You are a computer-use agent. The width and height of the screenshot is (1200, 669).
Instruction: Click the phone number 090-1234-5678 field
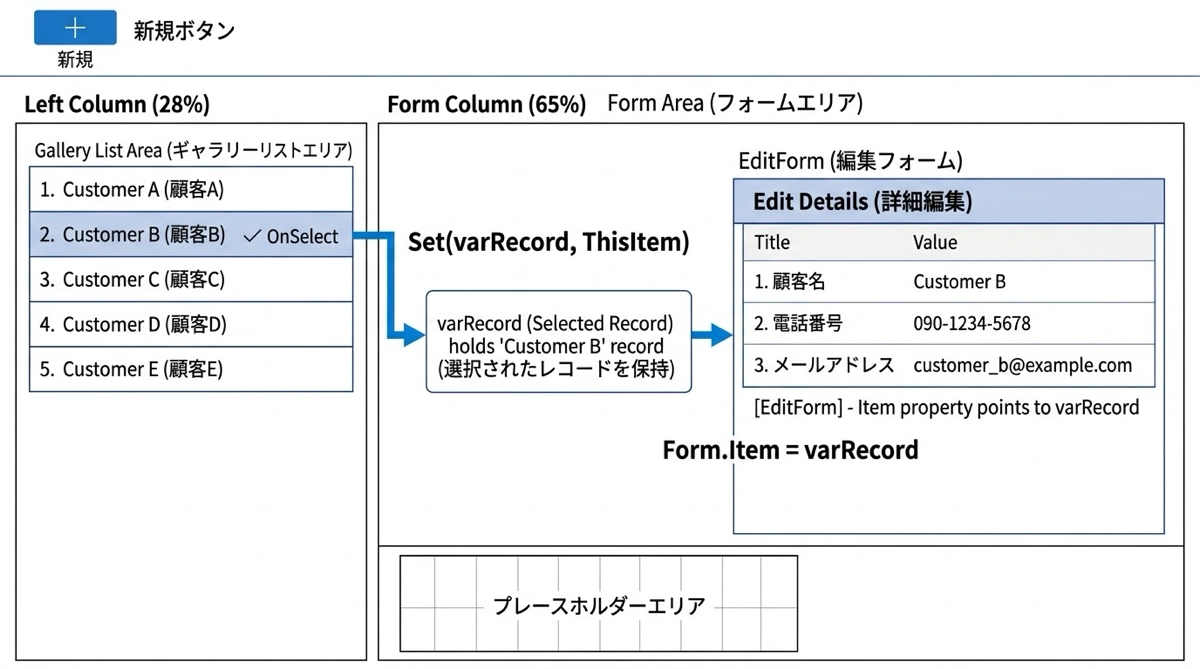(971, 324)
